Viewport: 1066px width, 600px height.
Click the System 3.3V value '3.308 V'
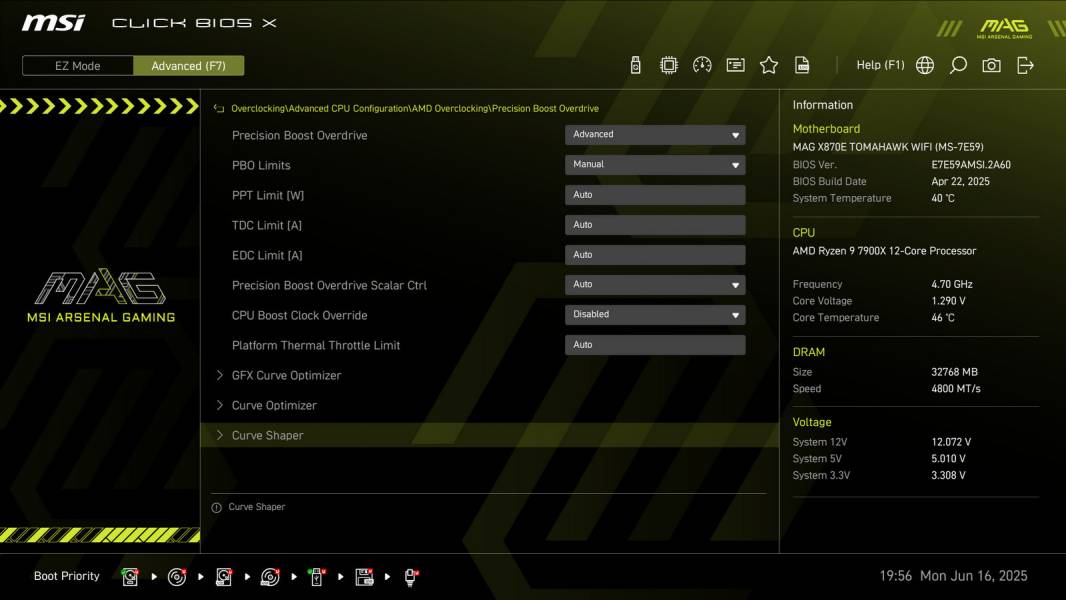coord(948,476)
